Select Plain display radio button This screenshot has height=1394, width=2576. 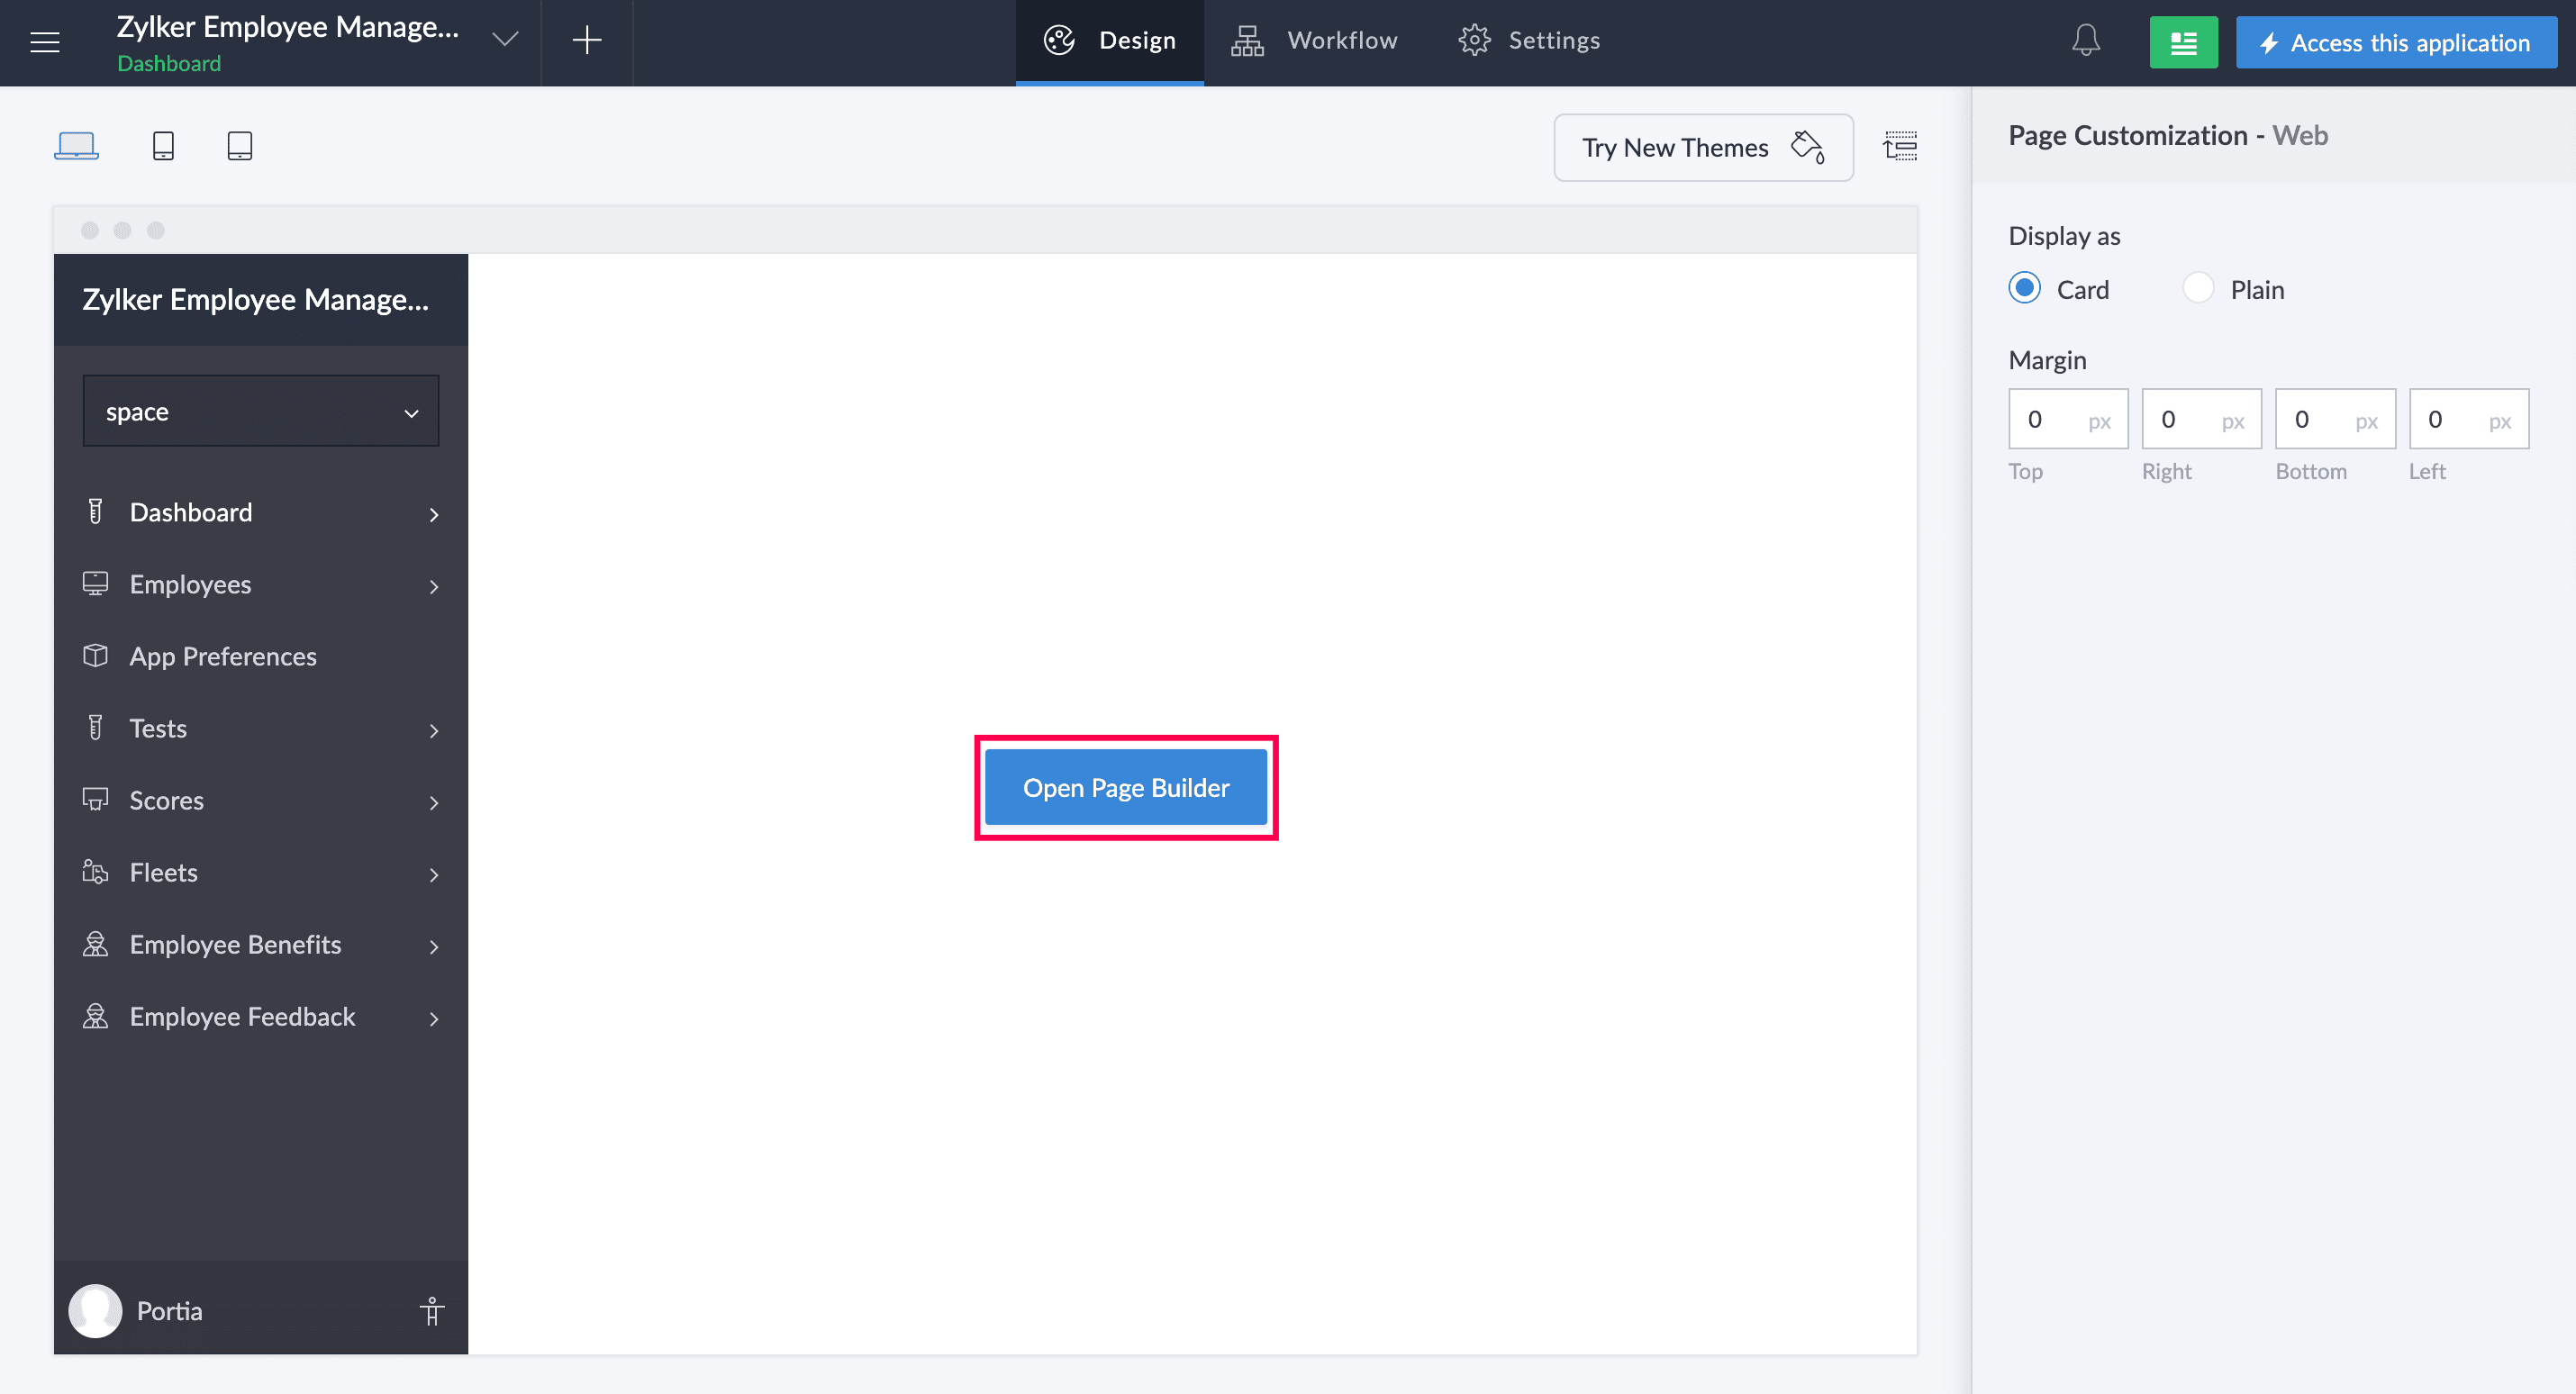(2198, 289)
